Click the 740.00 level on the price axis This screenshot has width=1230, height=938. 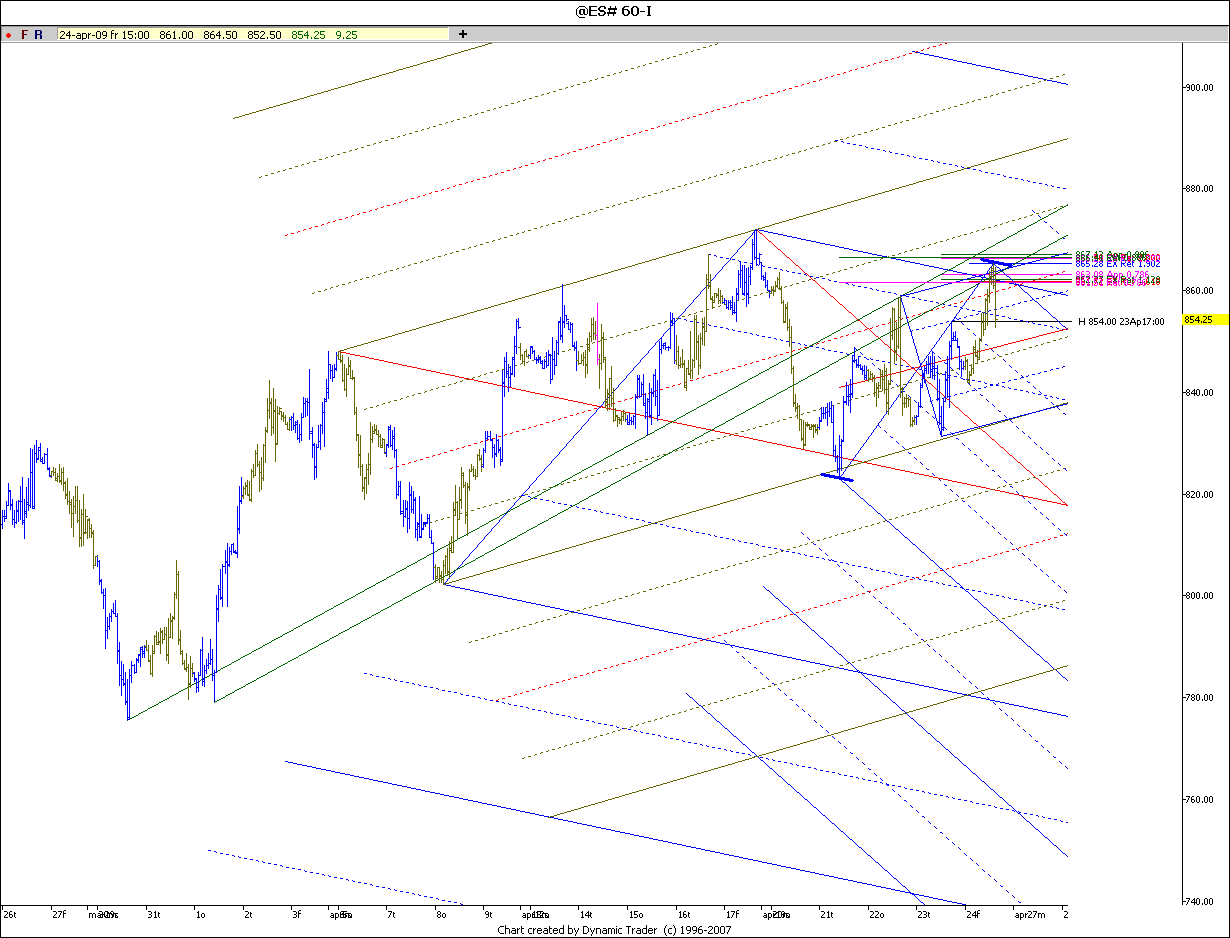click(x=1199, y=901)
